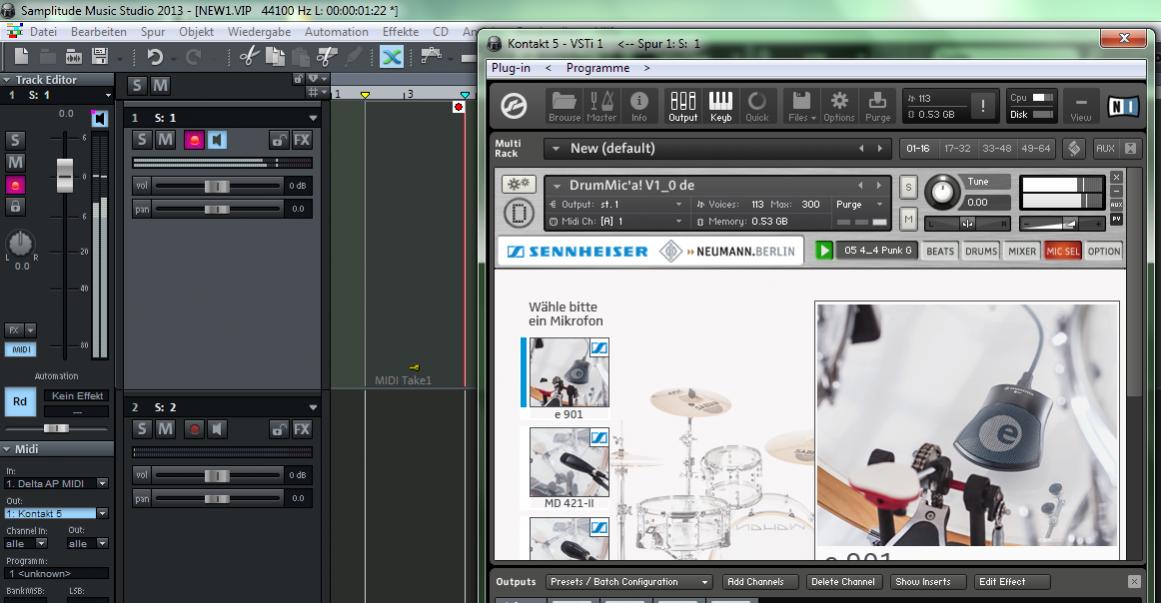Viewport: 1161px width, 603px height.
Task: Create new project file icon
Action: click(21, 56)
